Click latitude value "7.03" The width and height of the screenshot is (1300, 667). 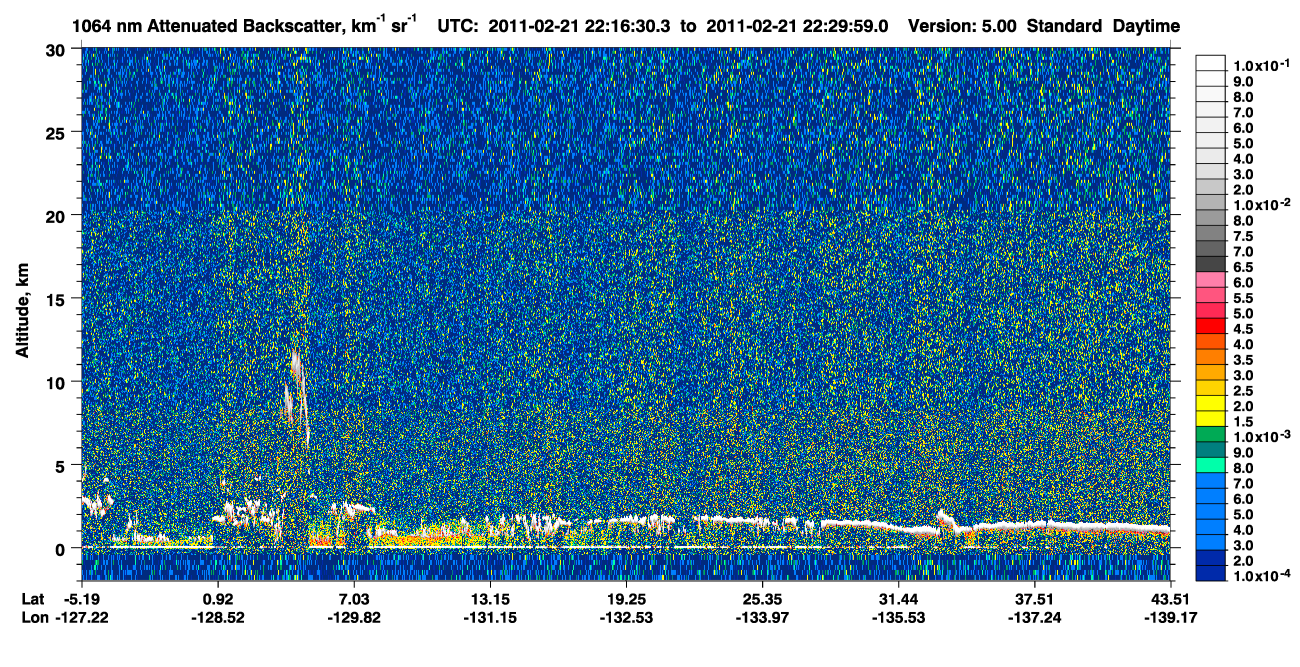(354, 599)
